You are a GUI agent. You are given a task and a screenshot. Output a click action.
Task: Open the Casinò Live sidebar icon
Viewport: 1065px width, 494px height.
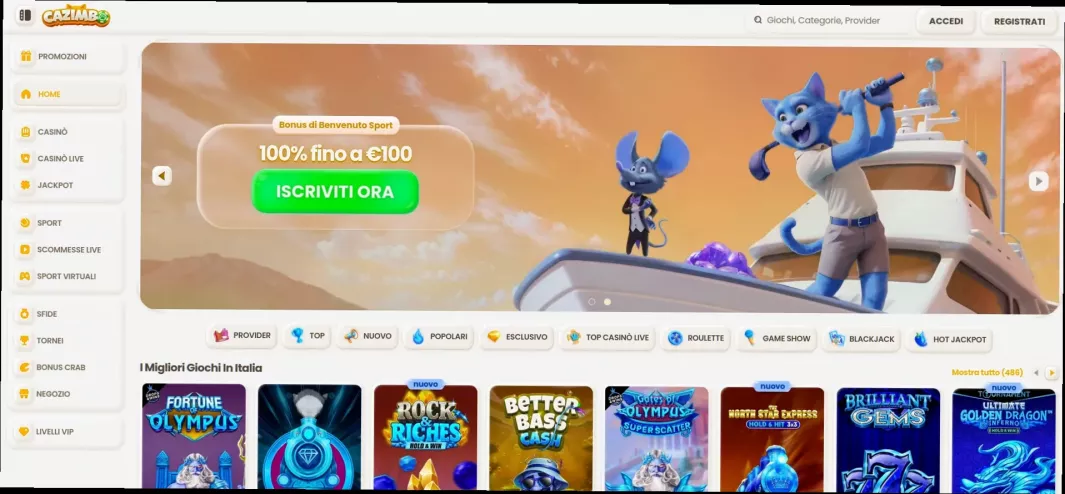point(26,158)
